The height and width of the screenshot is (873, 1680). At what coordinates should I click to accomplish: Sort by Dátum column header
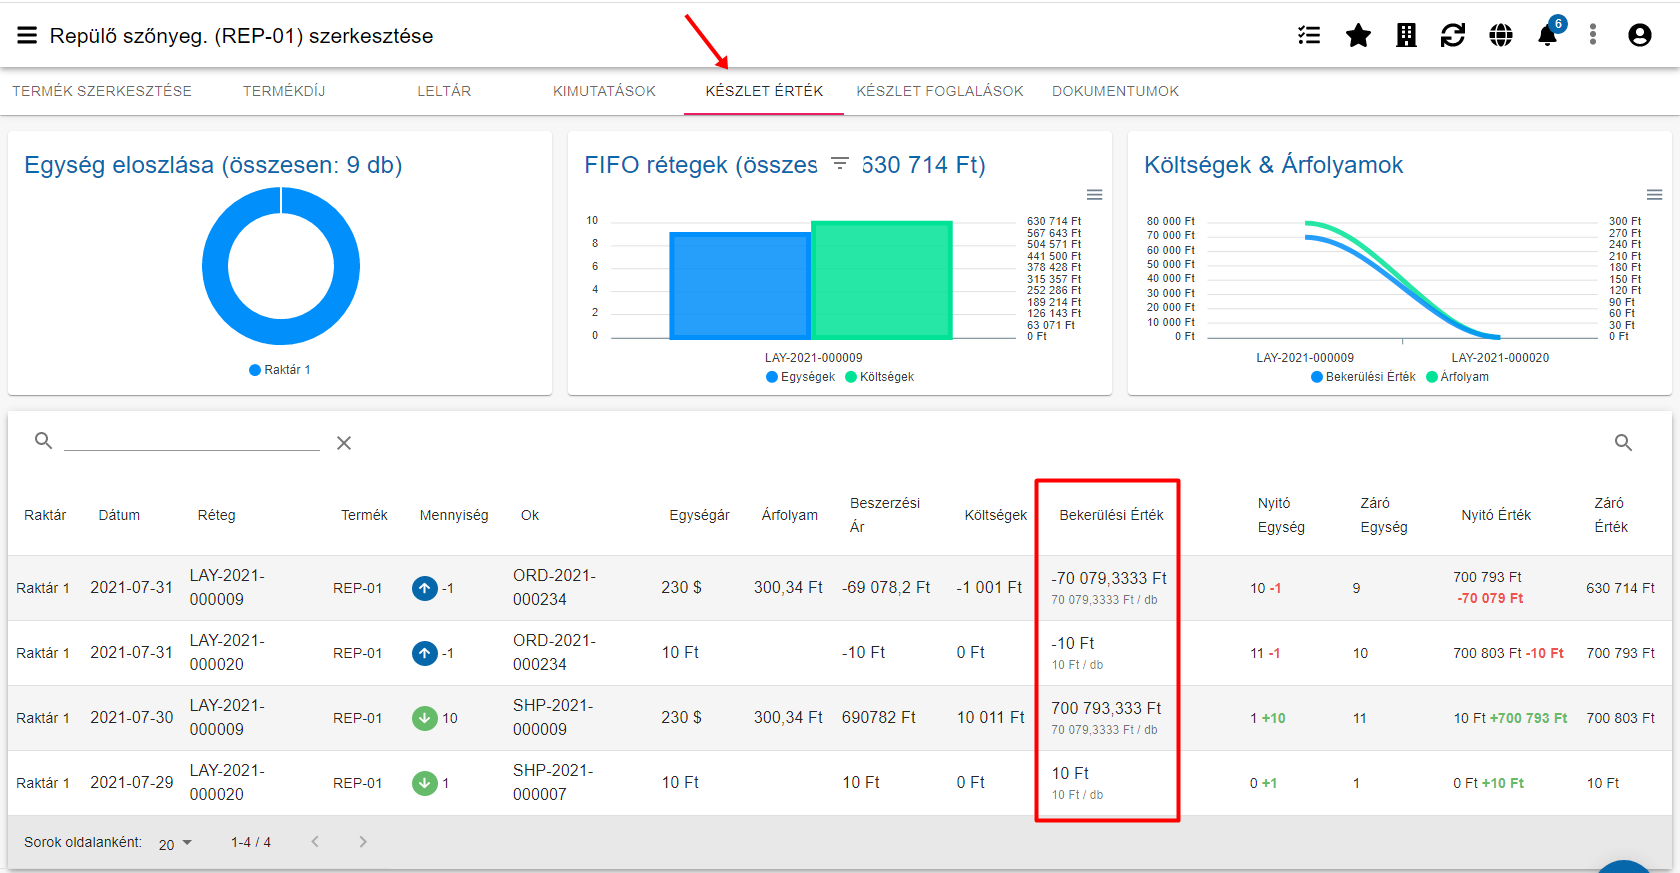(x=119, y=515)
